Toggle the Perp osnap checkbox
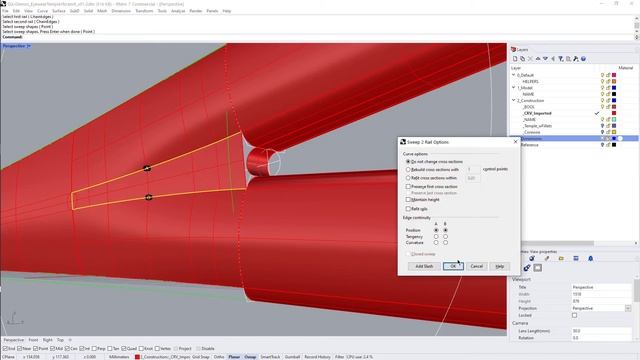Screen dimensions: 640x360 tap(94, 349)
